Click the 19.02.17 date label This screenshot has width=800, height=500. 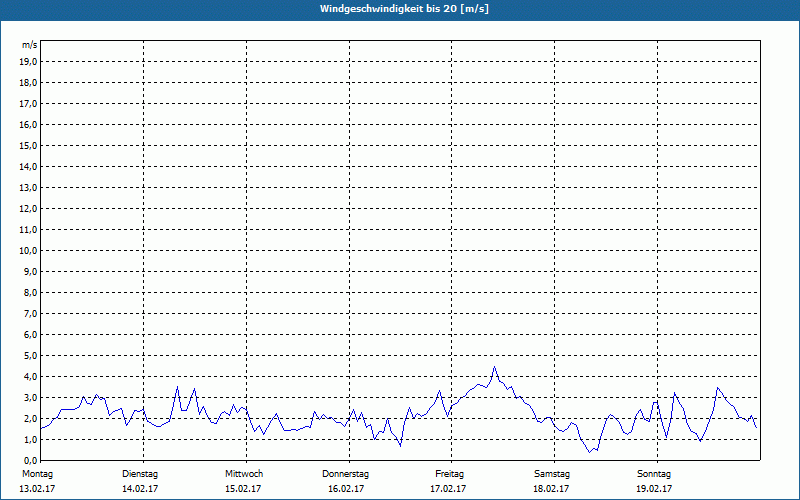point(654,489)
